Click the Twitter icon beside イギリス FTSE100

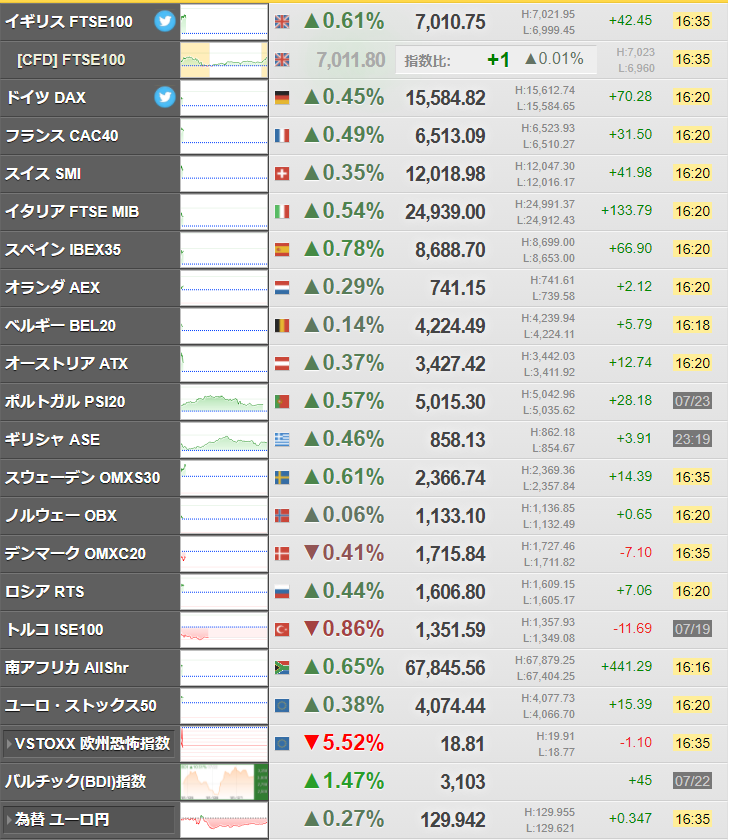[164, 21]
